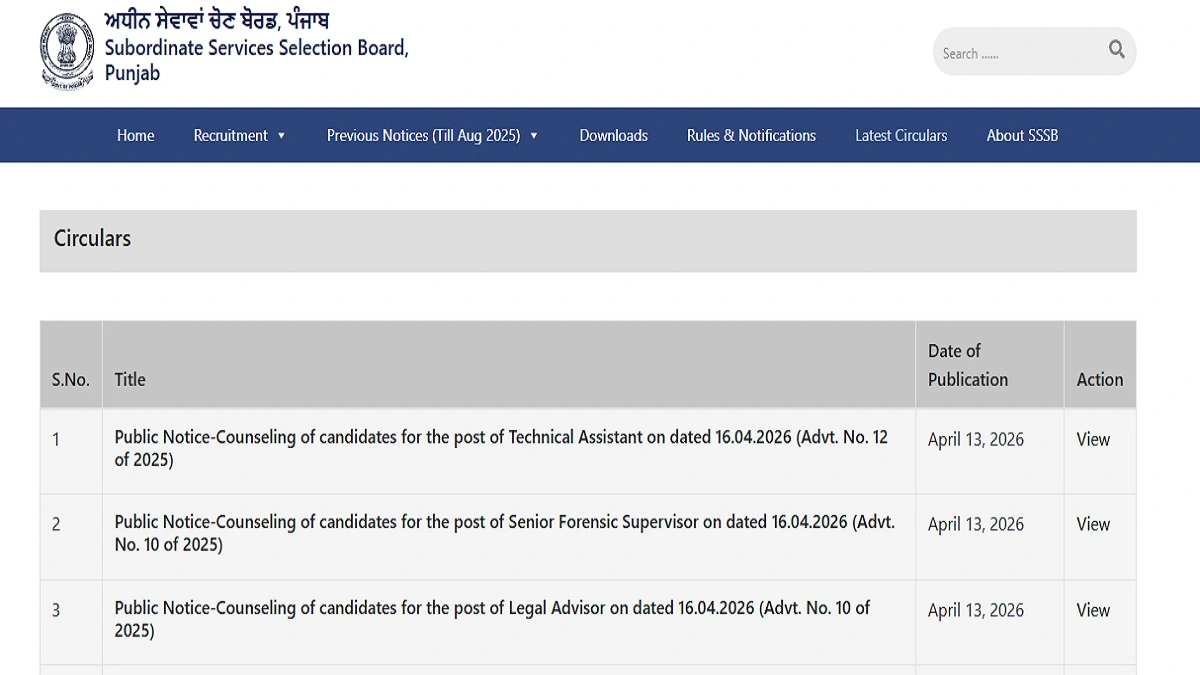This screenshot has height=675, width=1200.
Task: Click inside the search input field
Action: [x=1010, y=52]
